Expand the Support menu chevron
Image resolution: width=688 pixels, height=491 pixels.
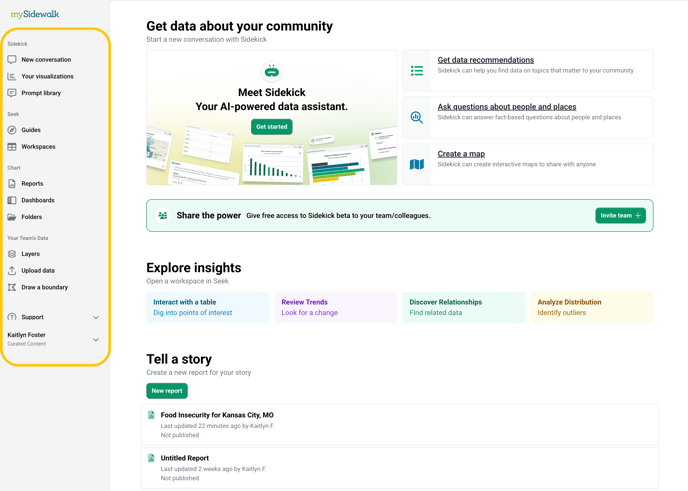tap(96, 317)
